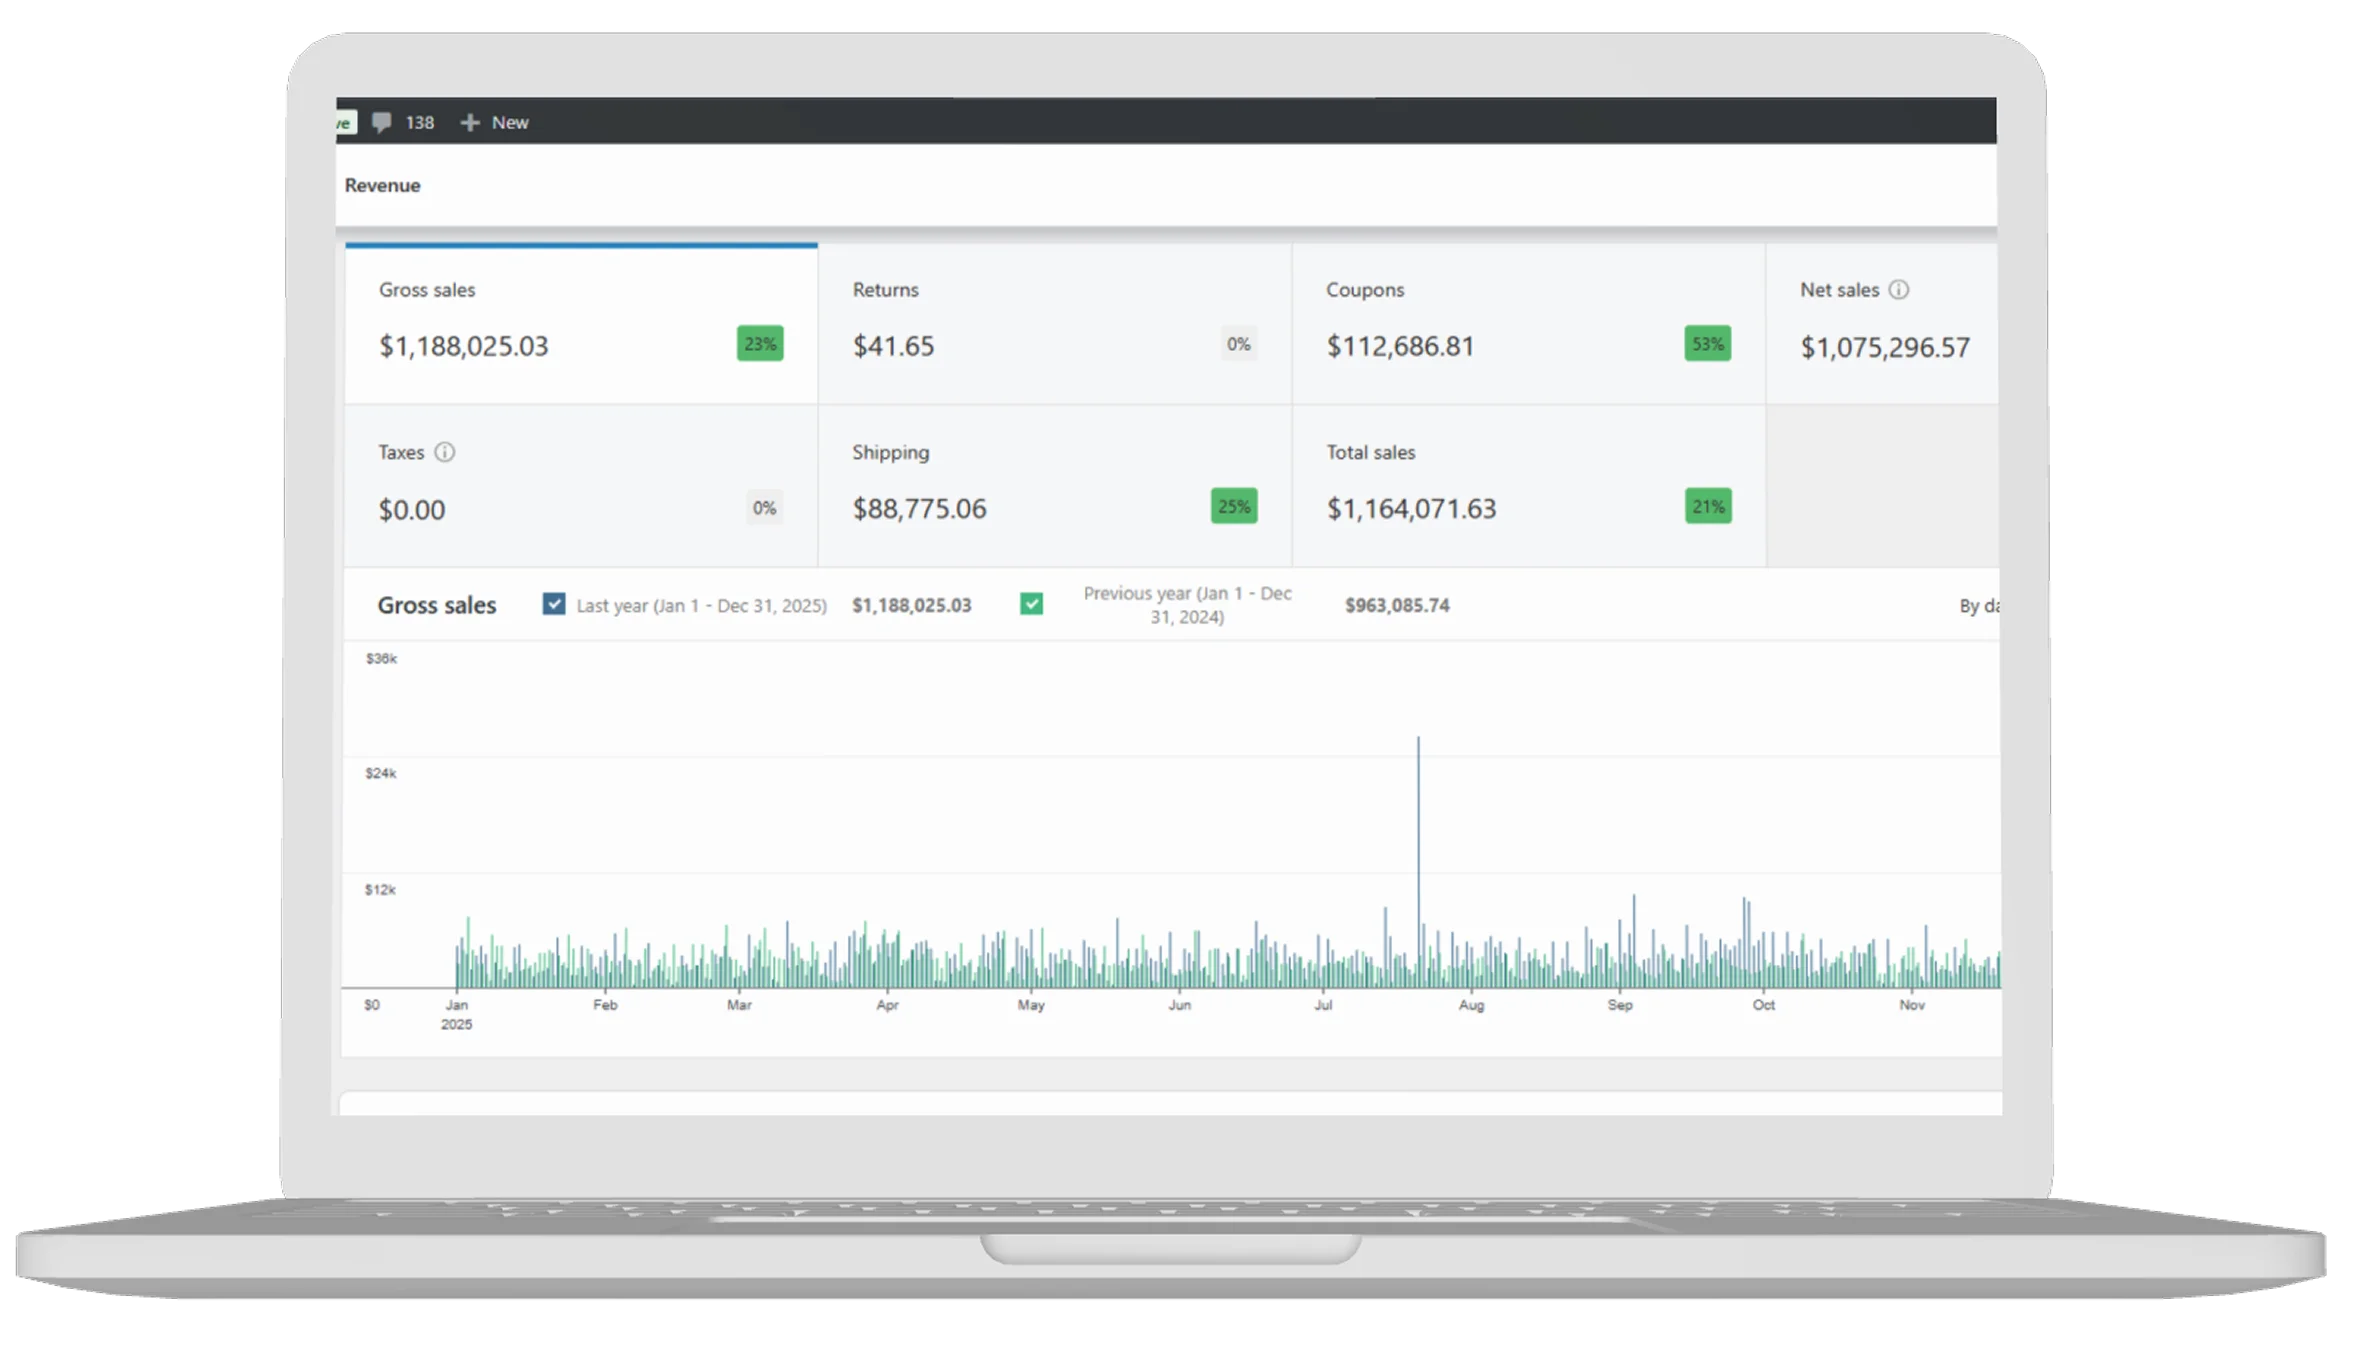
Task: Click the Taxes info icon
Action: pos(445,452)
